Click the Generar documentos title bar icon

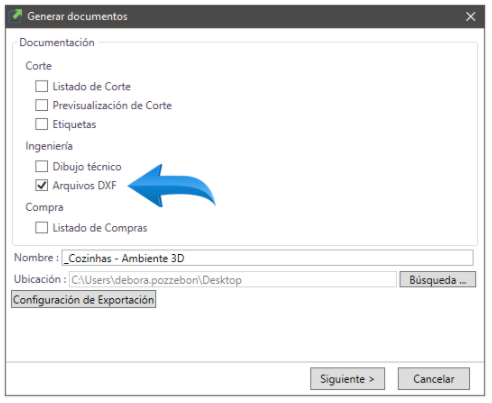tap(15, 16)
